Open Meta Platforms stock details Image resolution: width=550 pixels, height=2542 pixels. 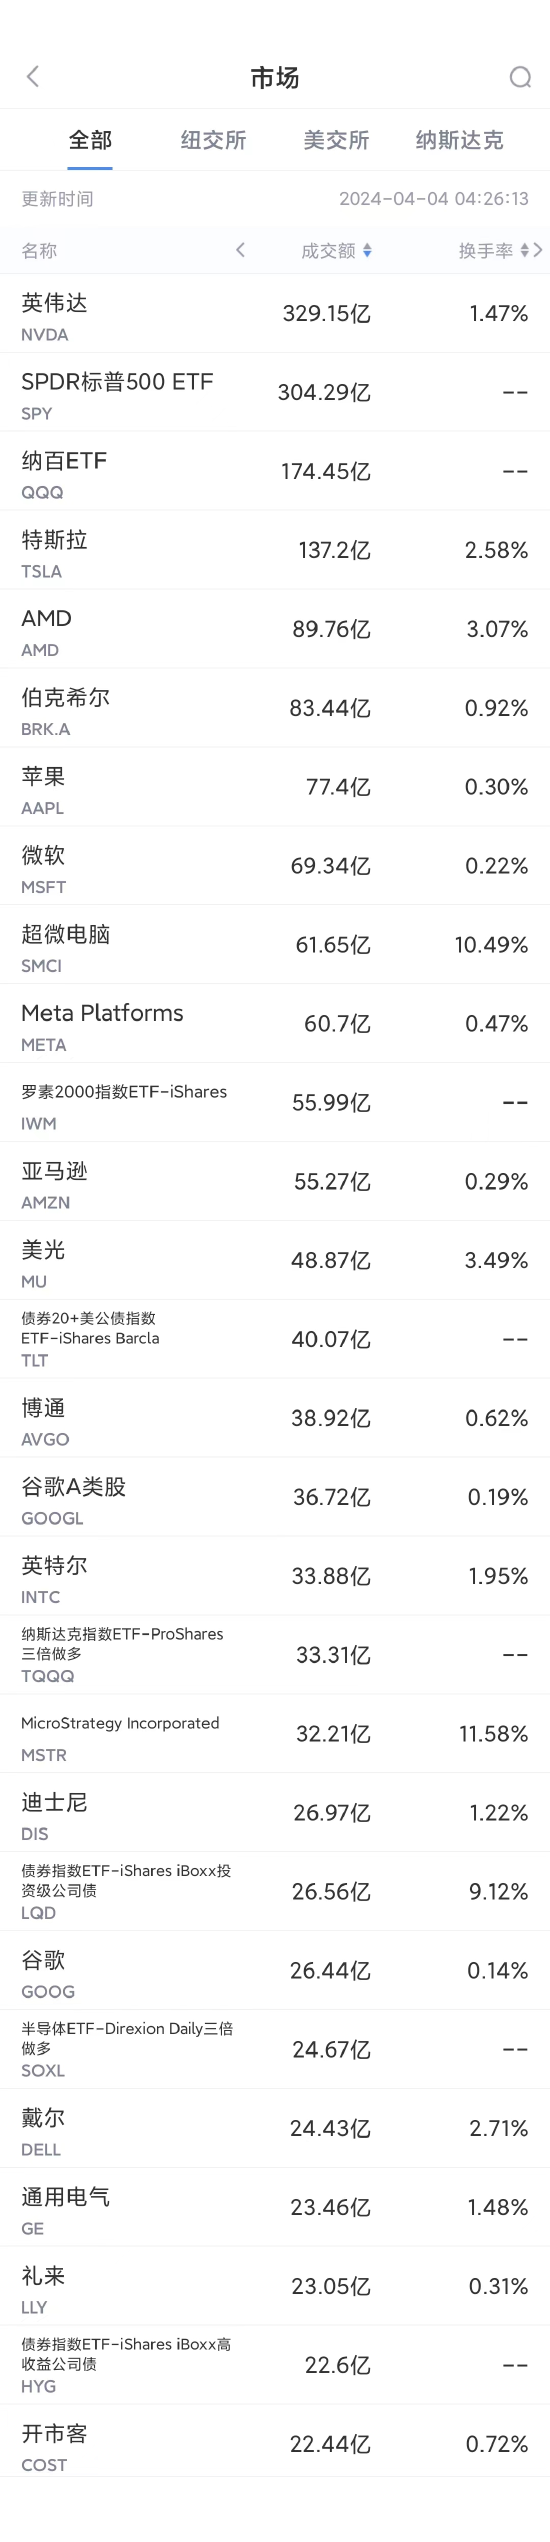click(275, 1024)
